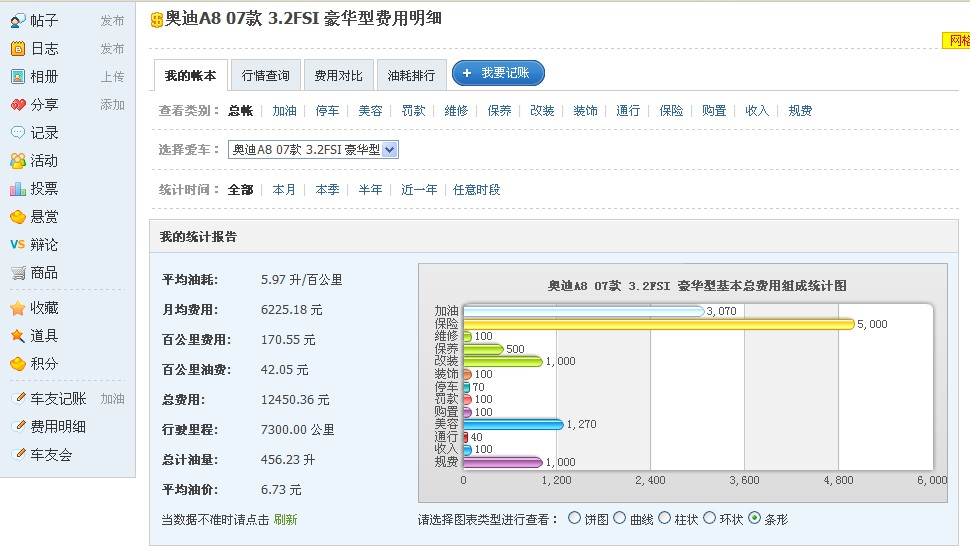
Task: Filter by 停车 category
Action: (327, 111)
